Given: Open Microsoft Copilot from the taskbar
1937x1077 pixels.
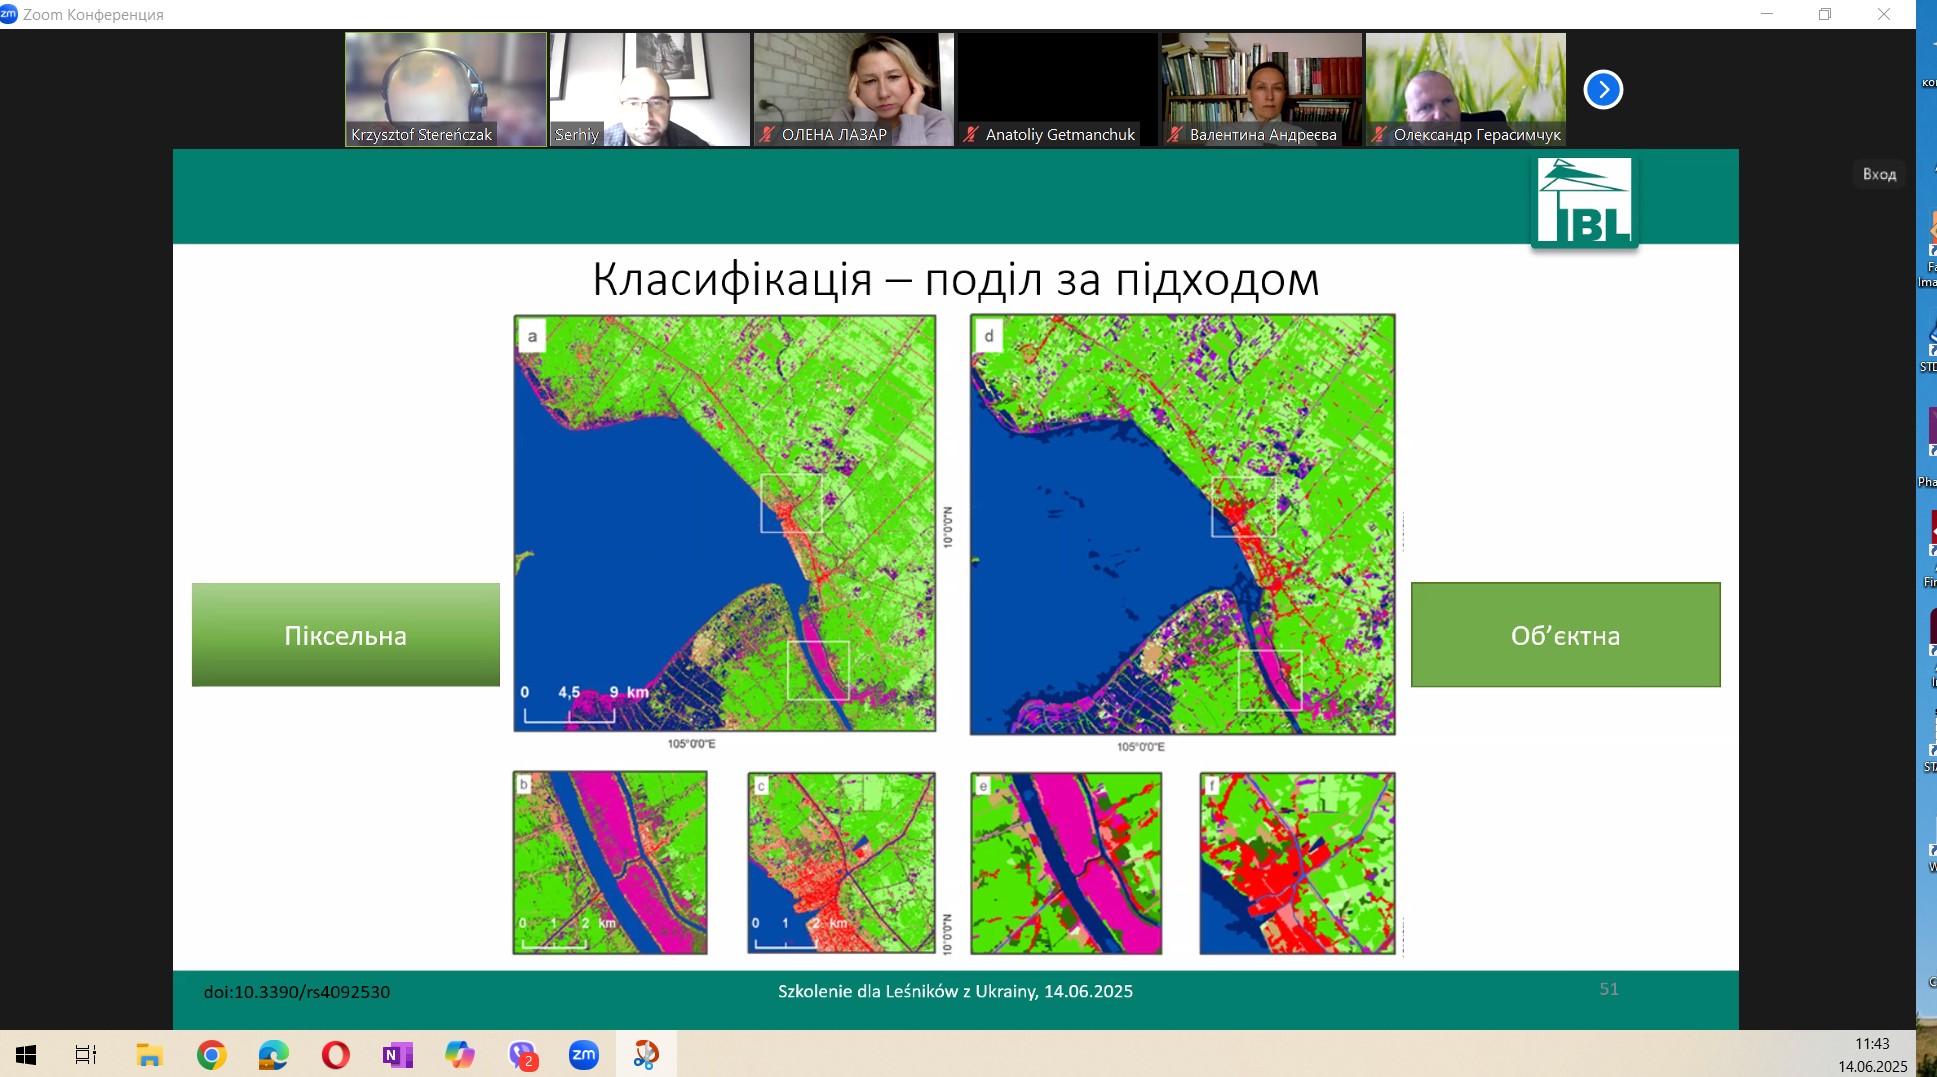Looking at the screenshot, I should (x=459, y=1055).
